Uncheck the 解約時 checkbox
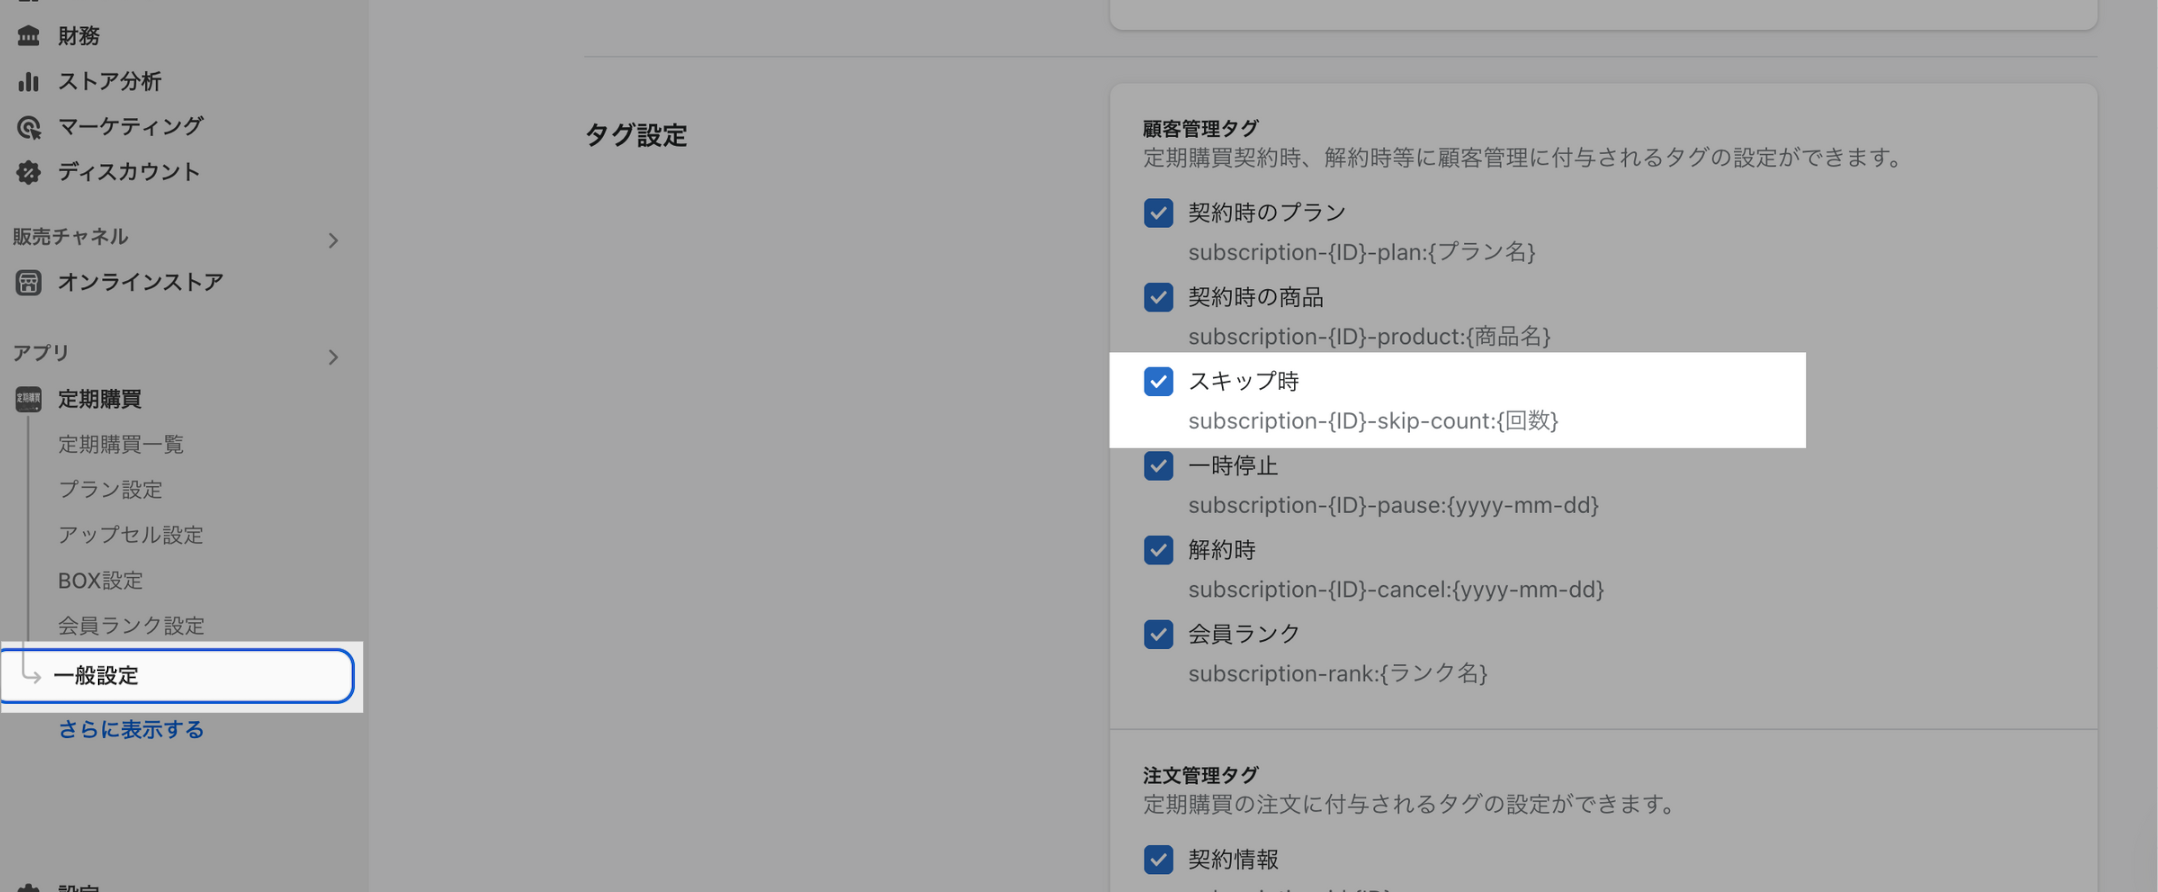2158x892 pixels. point(1158,550)
